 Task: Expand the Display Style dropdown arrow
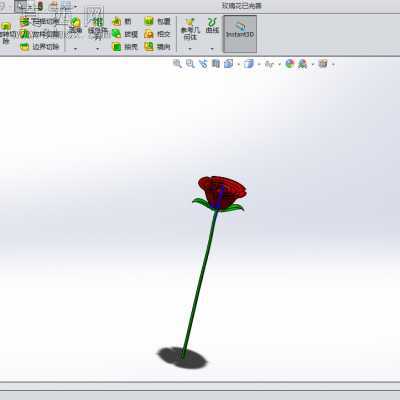[x=259, y=64]
